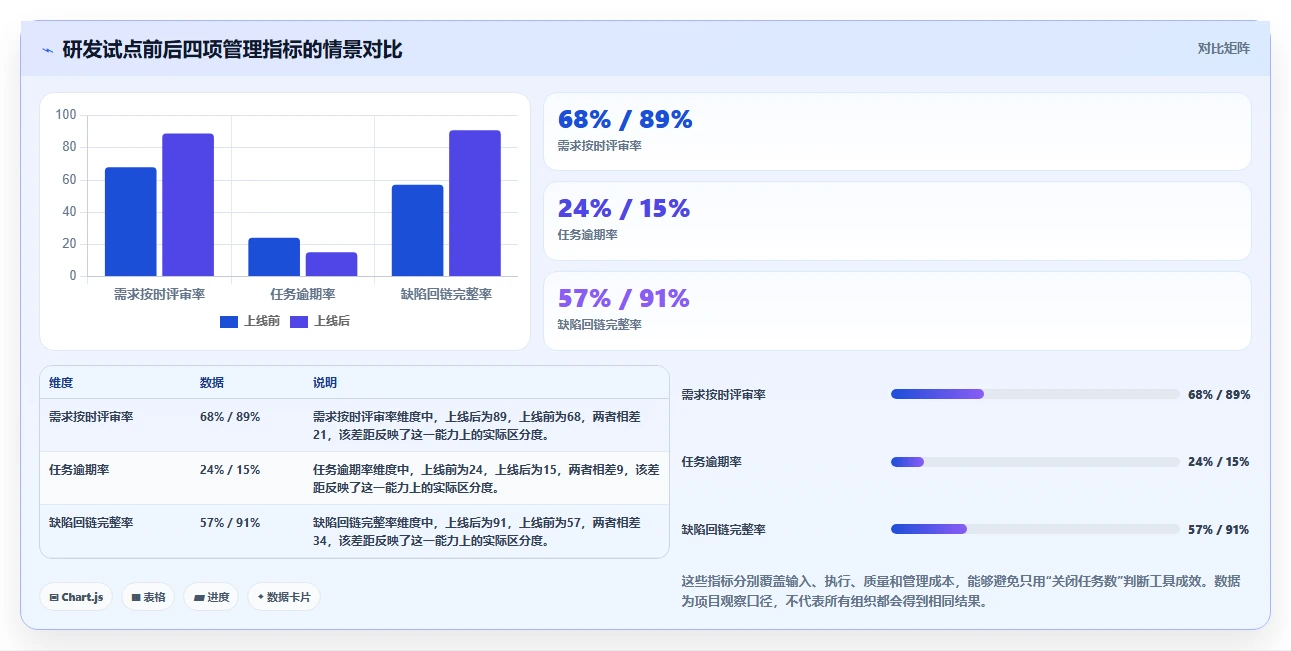
Task: Click the 对比矩阵 label in header
Action: 1224,48
